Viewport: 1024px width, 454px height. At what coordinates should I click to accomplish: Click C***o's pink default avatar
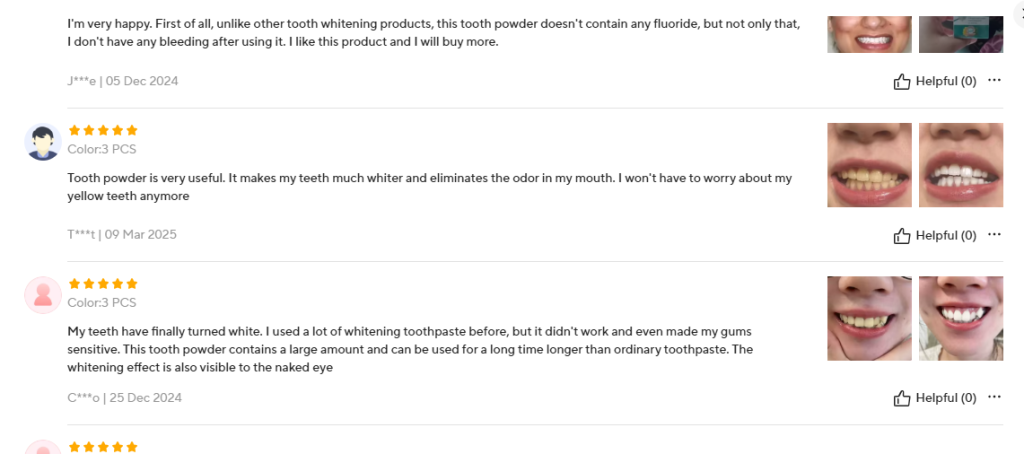tap(43, 295)
